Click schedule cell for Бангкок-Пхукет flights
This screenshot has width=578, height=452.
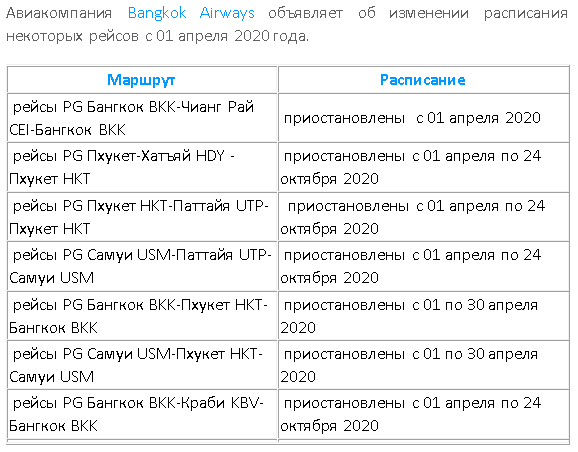423,316
